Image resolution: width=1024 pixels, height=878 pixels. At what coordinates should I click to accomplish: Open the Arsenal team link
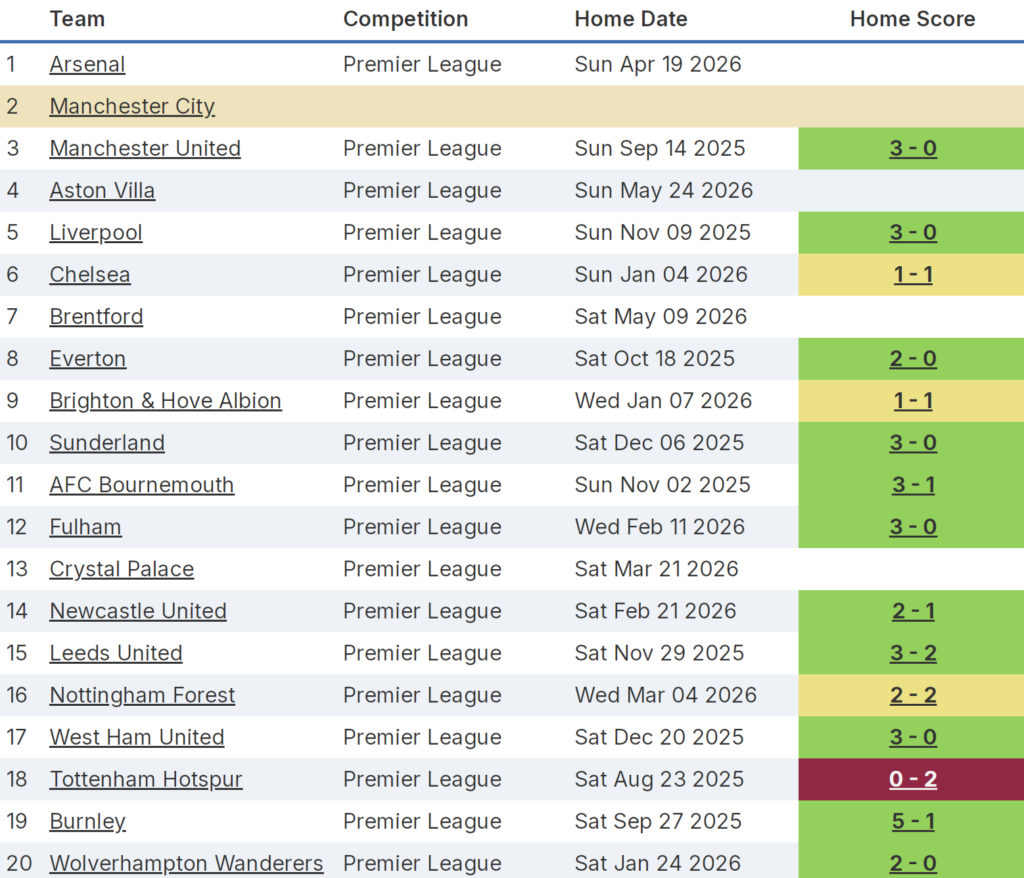coord(87,65)
